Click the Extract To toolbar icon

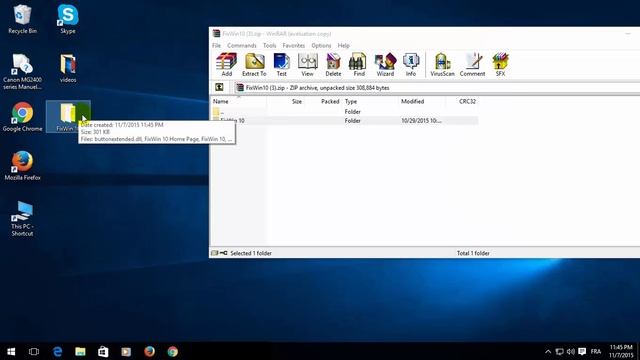pyautogui.click(x=254, y=65)
